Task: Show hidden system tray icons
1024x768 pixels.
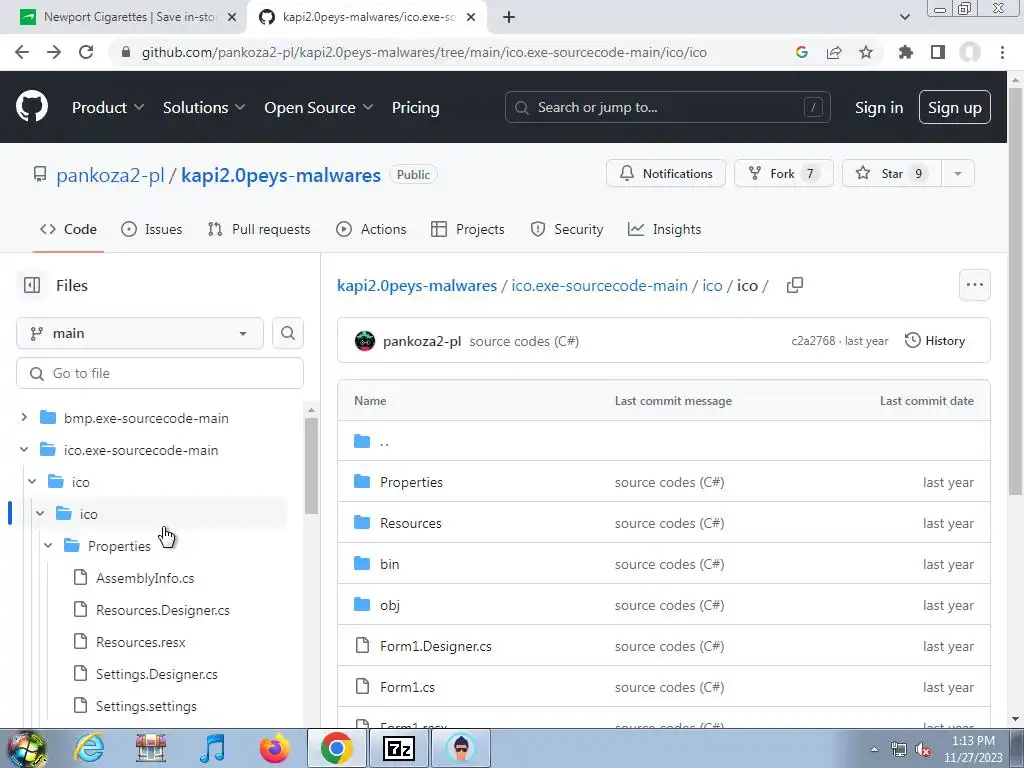Action: coord(874,750)
